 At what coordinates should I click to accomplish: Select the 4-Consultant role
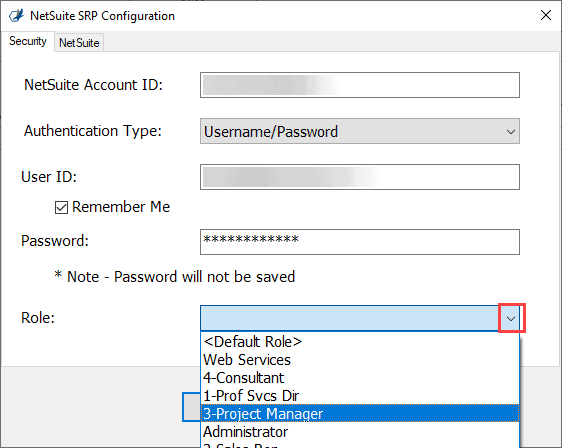(359, 378)
